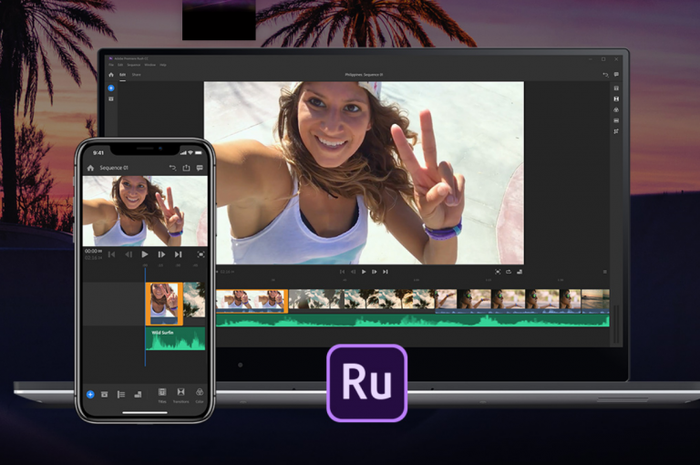Tap phone step forward frame button

(x=161, y=254)
